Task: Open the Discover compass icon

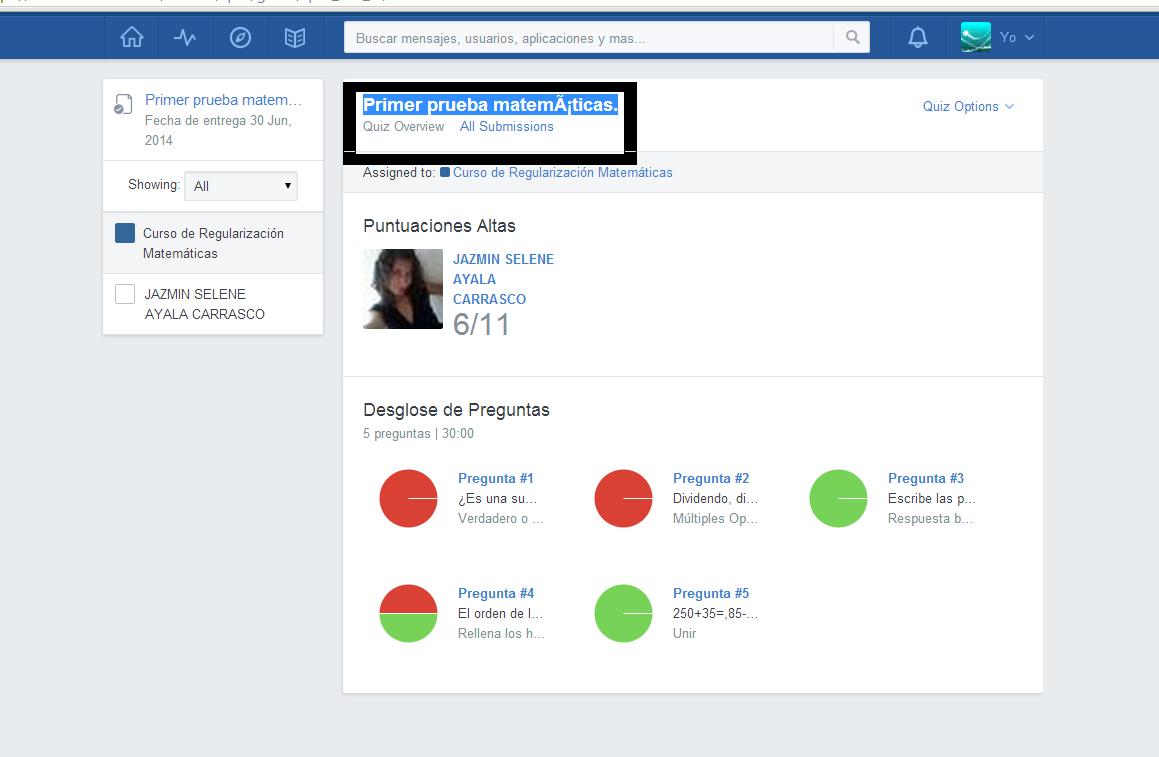Action: [240, 38]
